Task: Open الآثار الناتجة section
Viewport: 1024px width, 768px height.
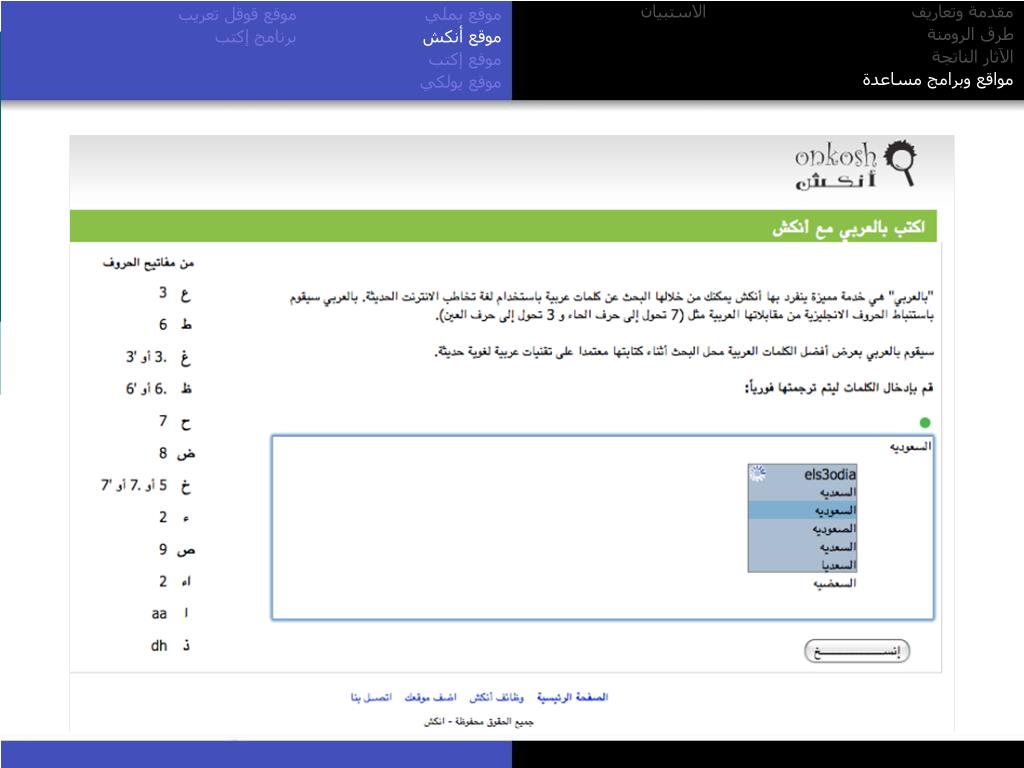Action: (x=972, y=57)
